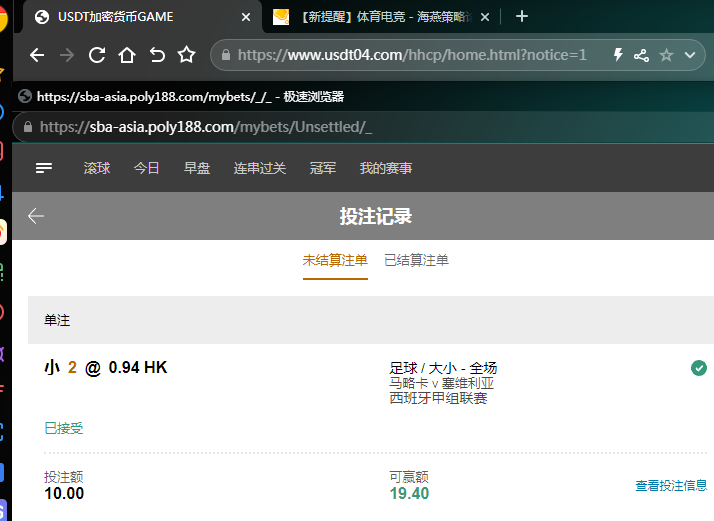The width and height of the screenshot is (714, 521).
Task: Click the share icon in address bar
Action: (x=642, y=55)
